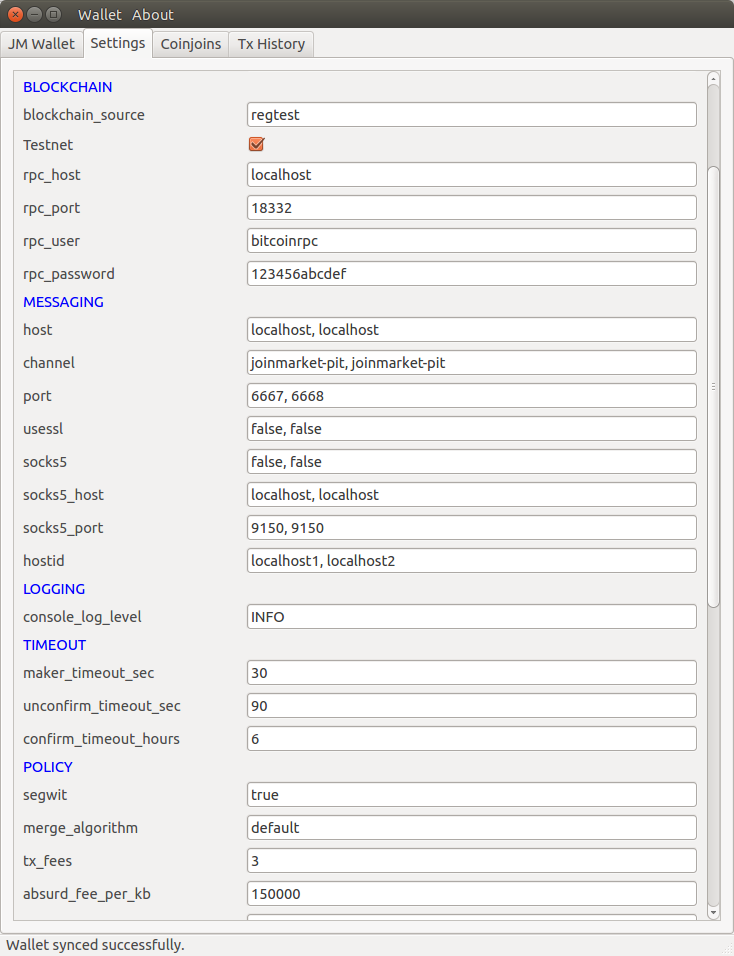Close the window with the red button
Screen dimensions: 734x956
tap(15, 14)
